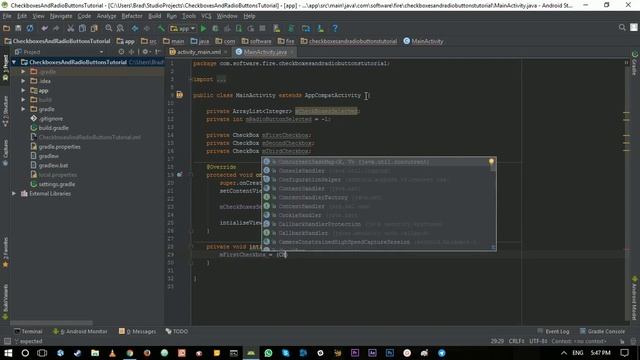Open the Android Monitor tool window
Screen dimensions: 640x360
(x=80, y=331)
